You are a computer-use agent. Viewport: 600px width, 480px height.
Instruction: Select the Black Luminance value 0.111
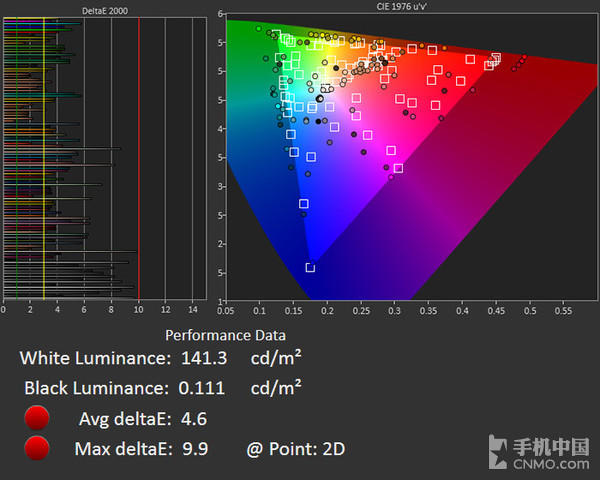point(201,388)
